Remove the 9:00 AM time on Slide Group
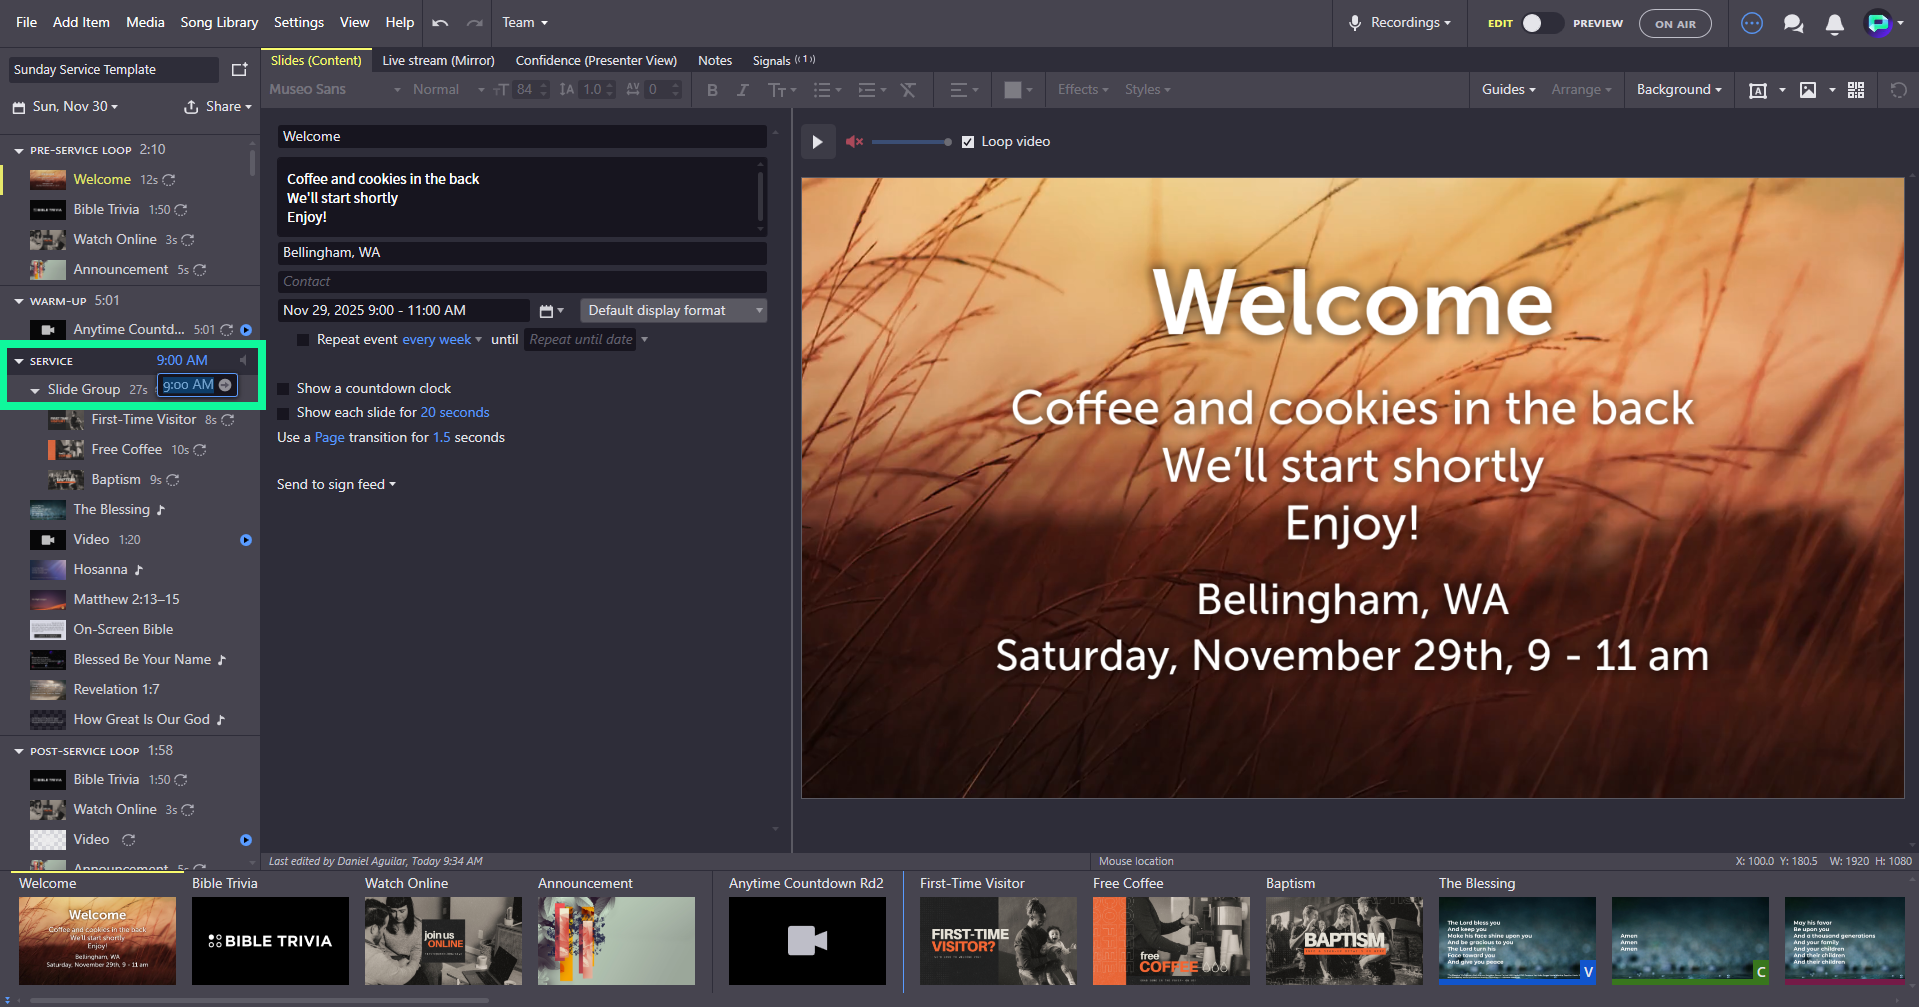The height and width of the screenshot is (1007, 1919). (225, 385)
